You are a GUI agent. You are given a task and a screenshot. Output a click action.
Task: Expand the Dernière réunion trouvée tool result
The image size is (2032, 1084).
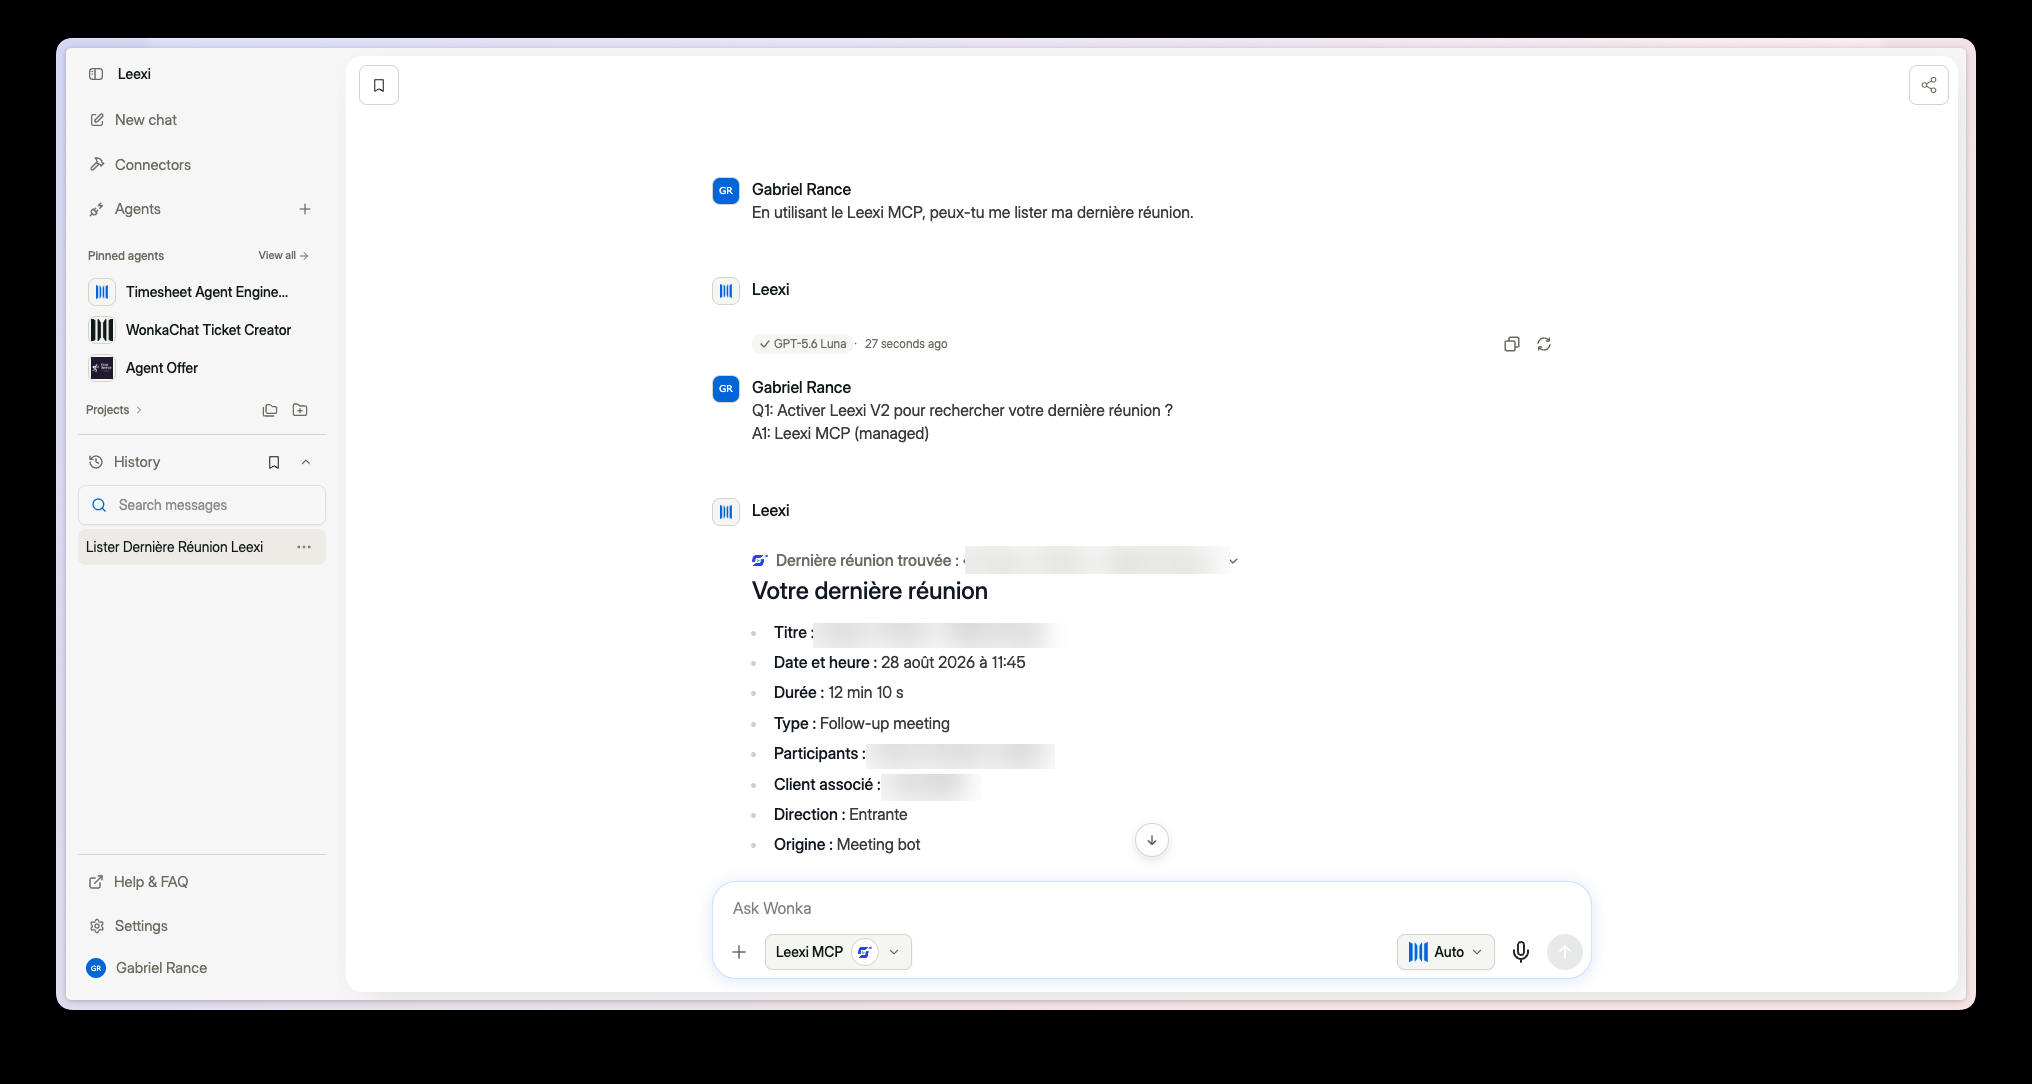[x=1233, y=561]
